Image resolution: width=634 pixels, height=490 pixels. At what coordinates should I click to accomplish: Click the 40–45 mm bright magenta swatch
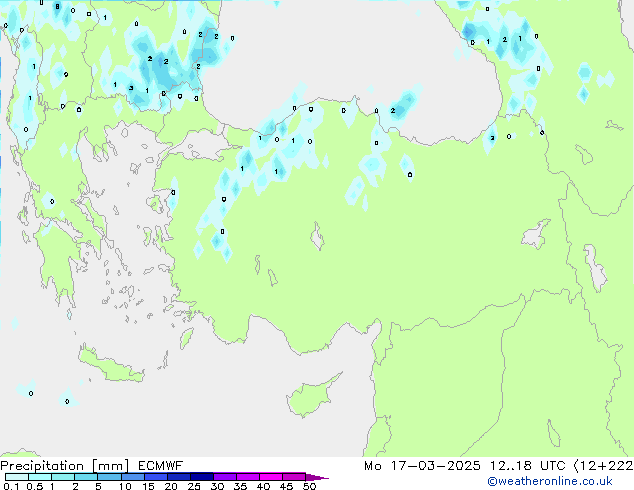pos(271,477)
